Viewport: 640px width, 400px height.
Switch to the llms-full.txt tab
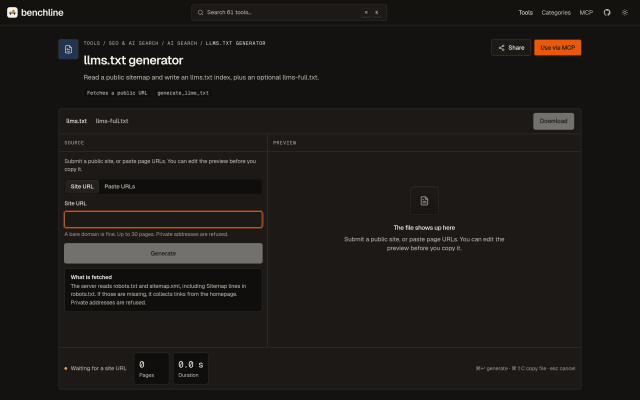click(x=112, y=121)
